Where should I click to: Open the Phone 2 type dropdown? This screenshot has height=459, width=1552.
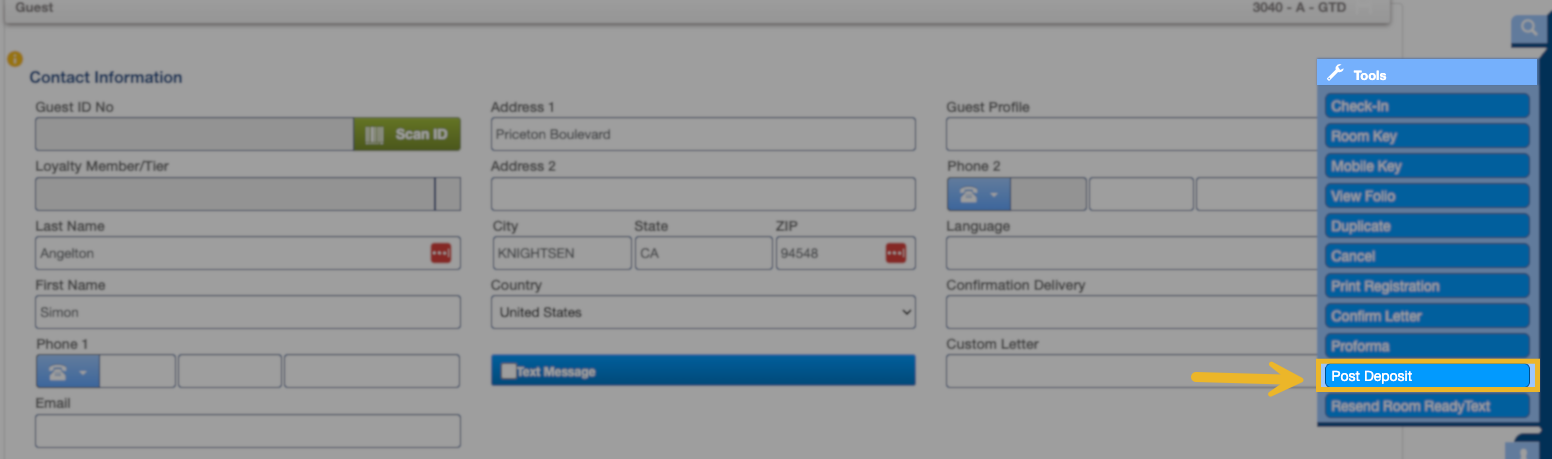tap(978, 194)
